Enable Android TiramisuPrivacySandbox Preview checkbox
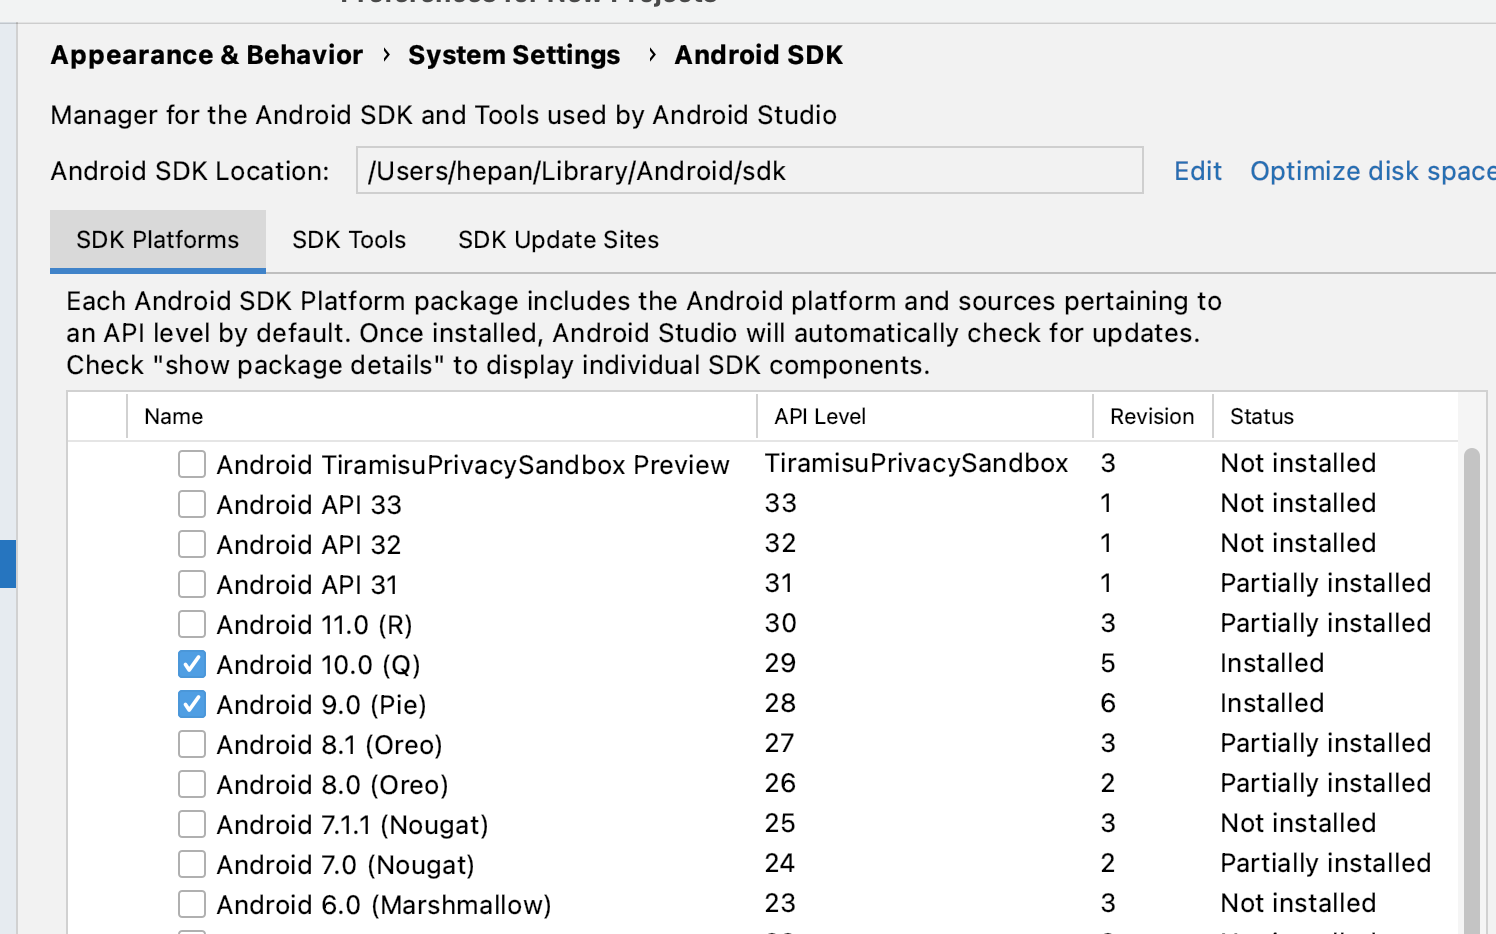This screenshot has width=1496, height=934. click(192, 464)
